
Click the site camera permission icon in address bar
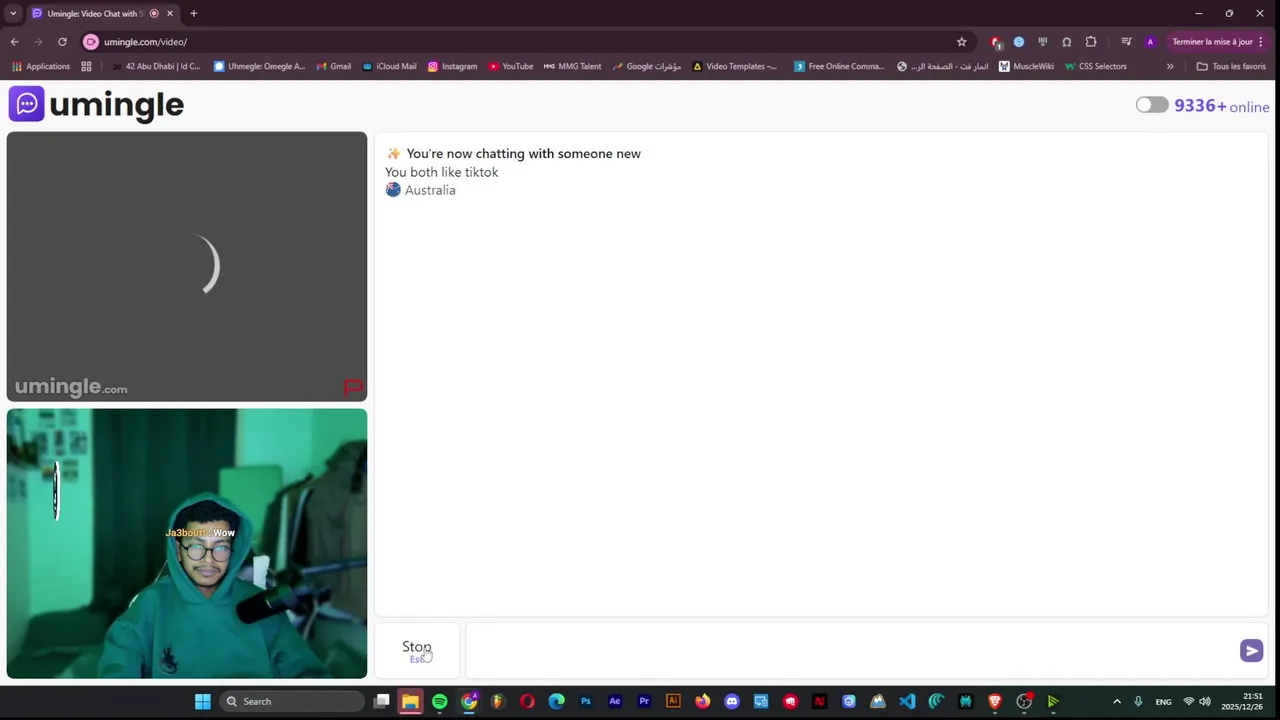(91, 42)
